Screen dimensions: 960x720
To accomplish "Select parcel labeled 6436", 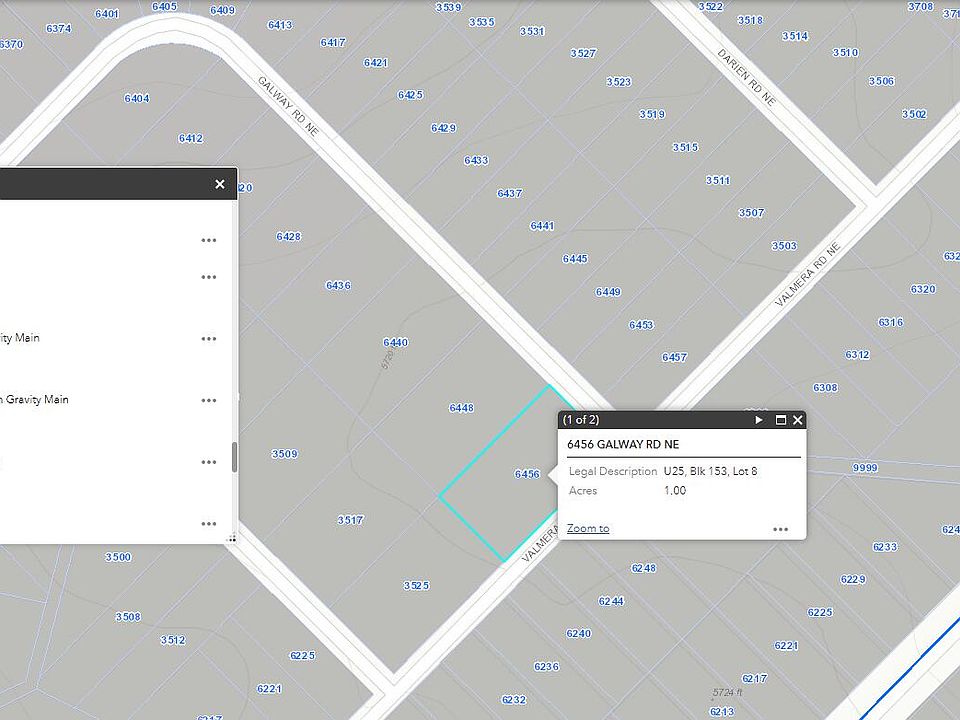I will click(x=338, y=285).
